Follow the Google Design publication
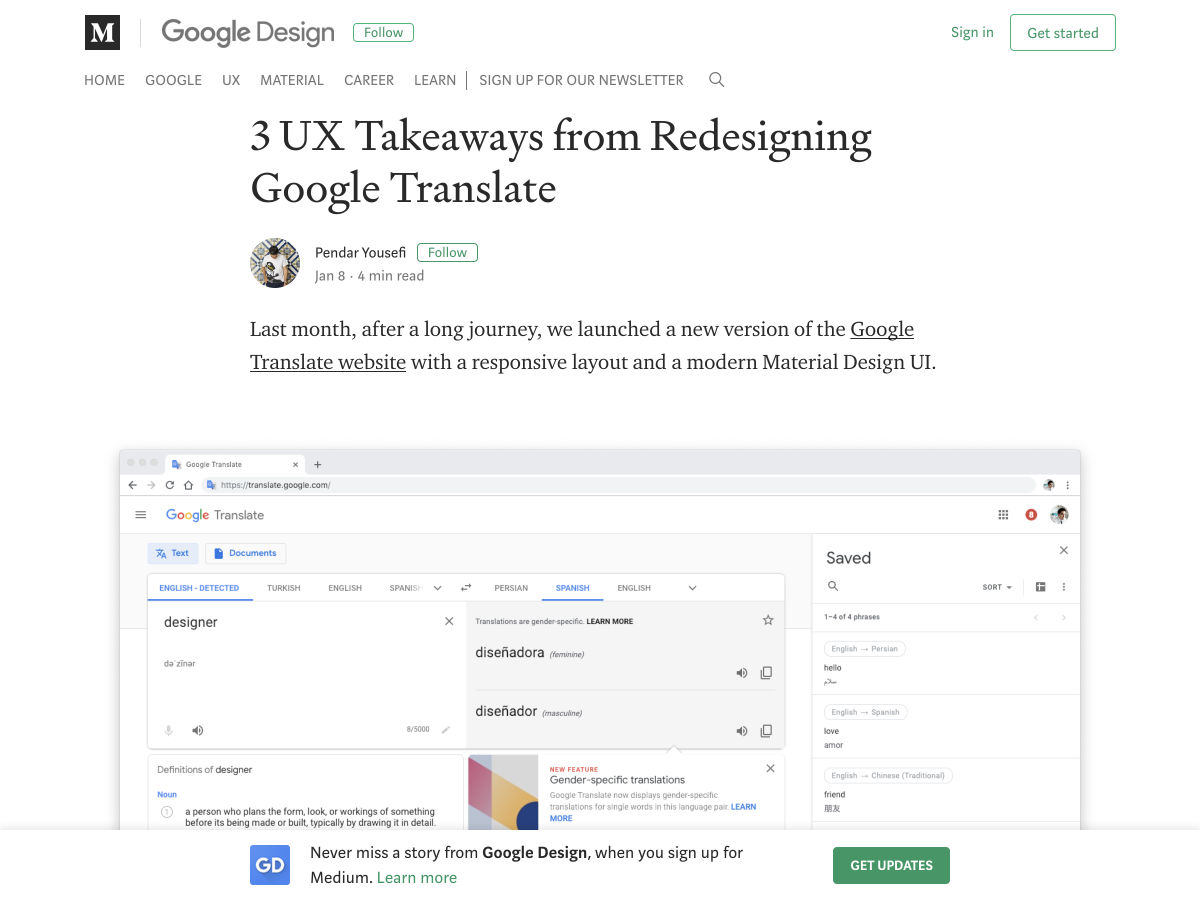Screen dimensions: 1200x900 click(383, 33)
